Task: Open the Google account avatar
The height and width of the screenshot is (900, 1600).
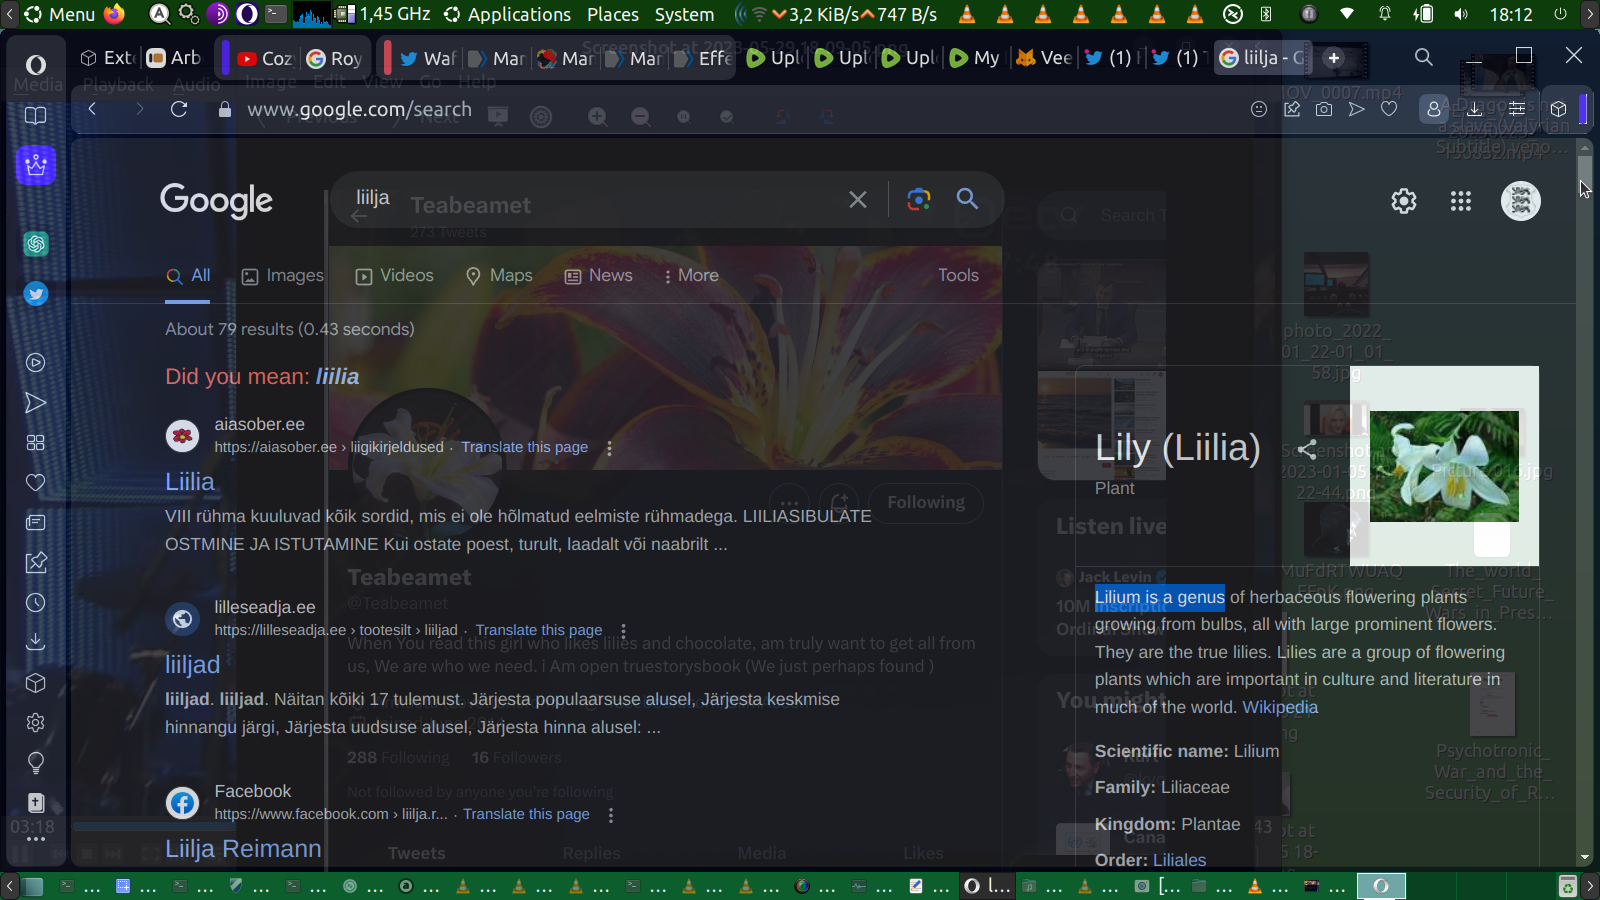Action: pos(1521,201)
